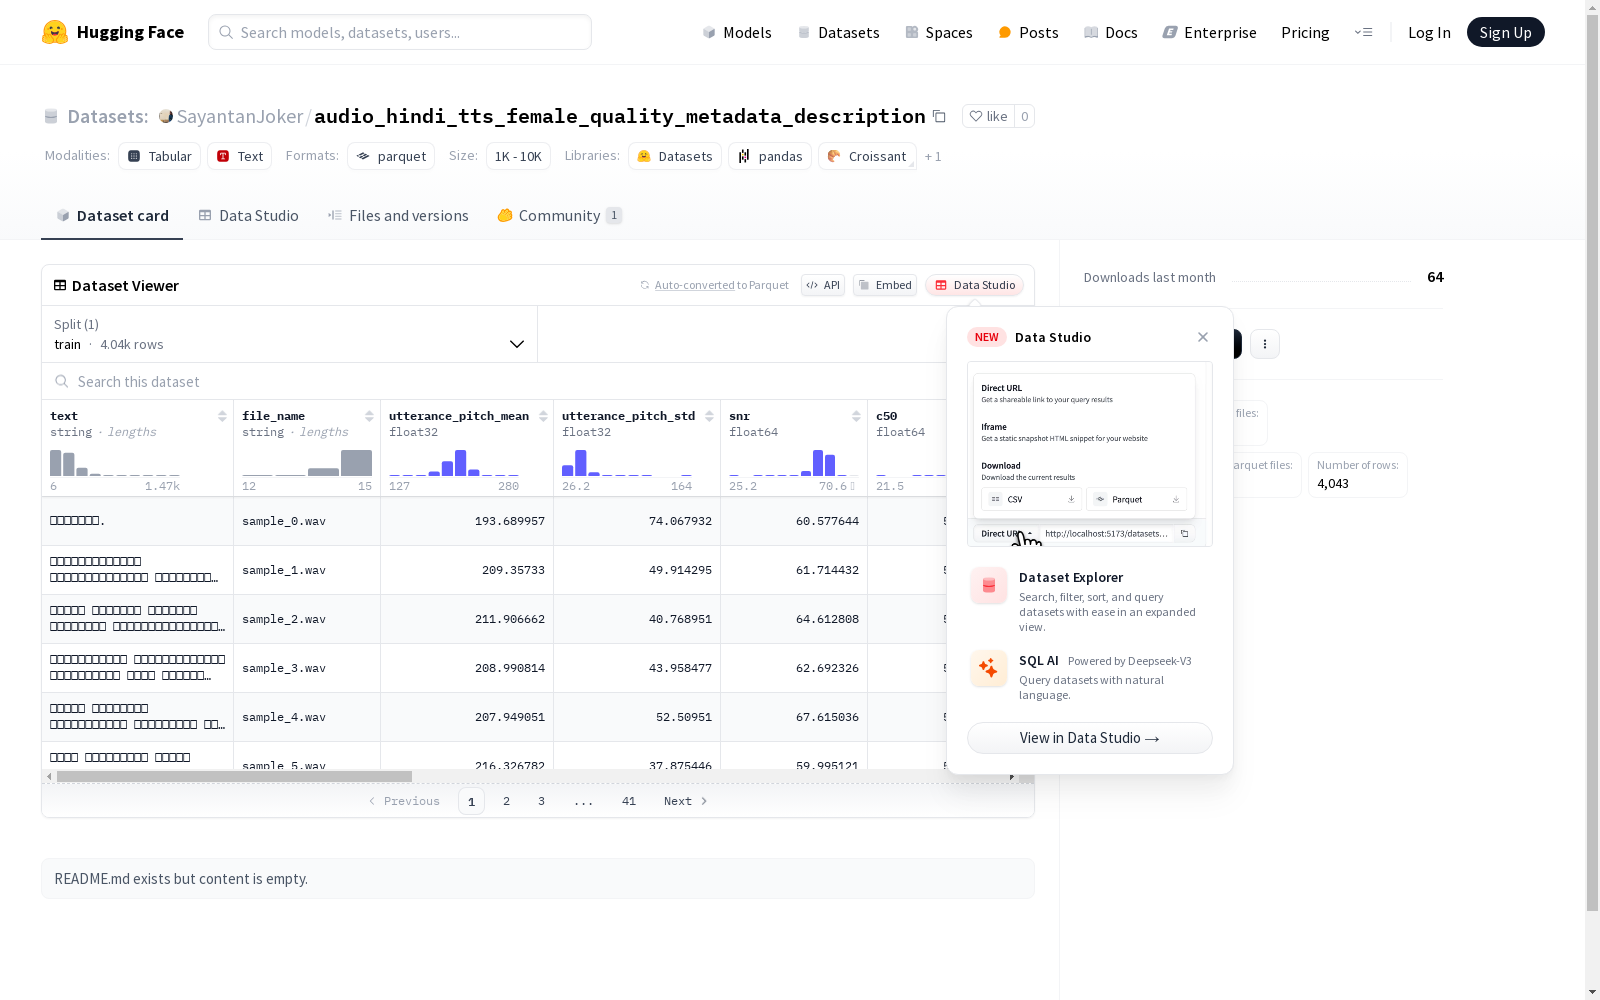Open Docs in the top navigation
Screen dimensions: 1600x1000
coord(1111,32)
